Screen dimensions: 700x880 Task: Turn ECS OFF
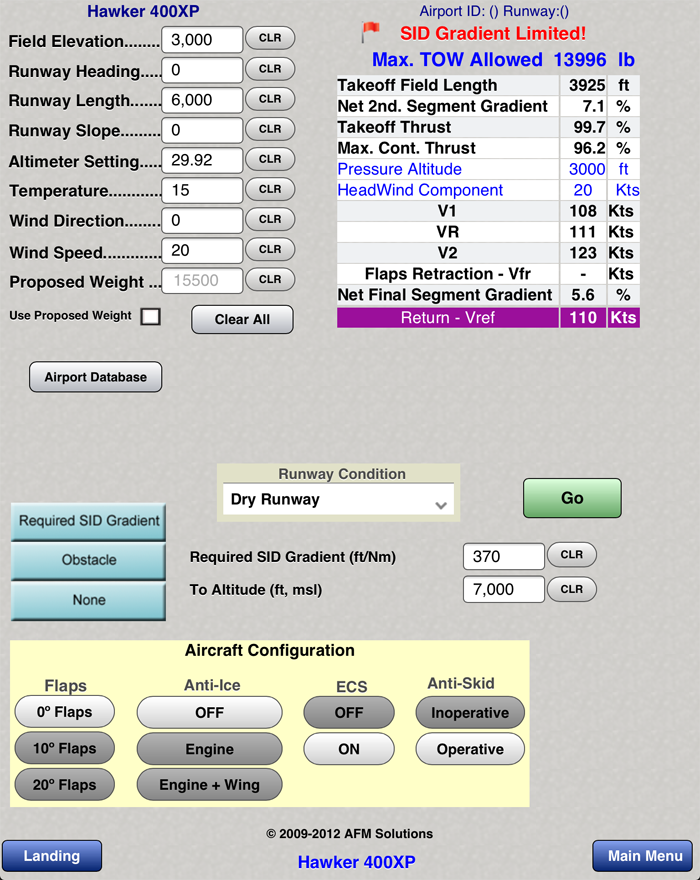pos(349,713)
